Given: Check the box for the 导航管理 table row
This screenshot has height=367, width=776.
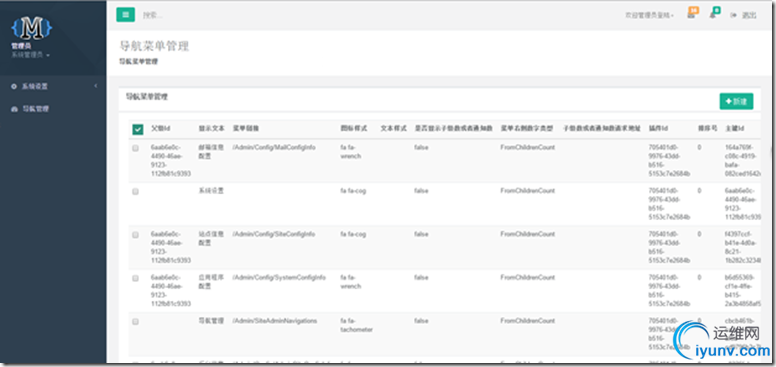Looking at the screenshot, I should click(136, 321).
